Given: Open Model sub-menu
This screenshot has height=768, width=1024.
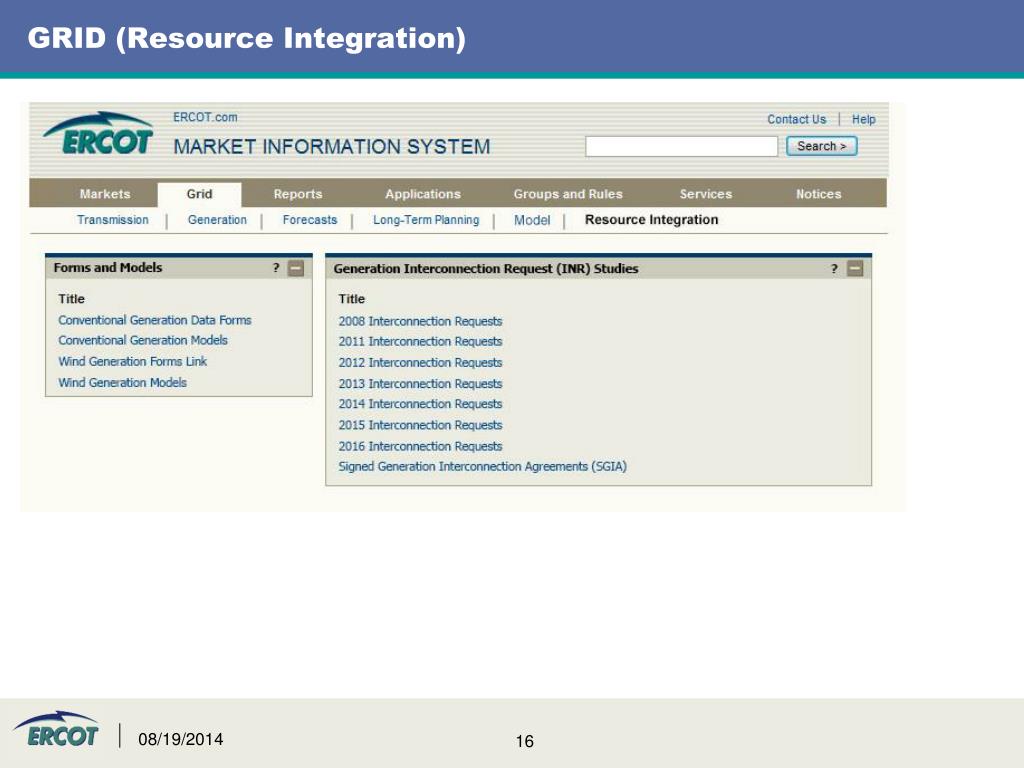Looking at the screenshot, I should (532, 220).
